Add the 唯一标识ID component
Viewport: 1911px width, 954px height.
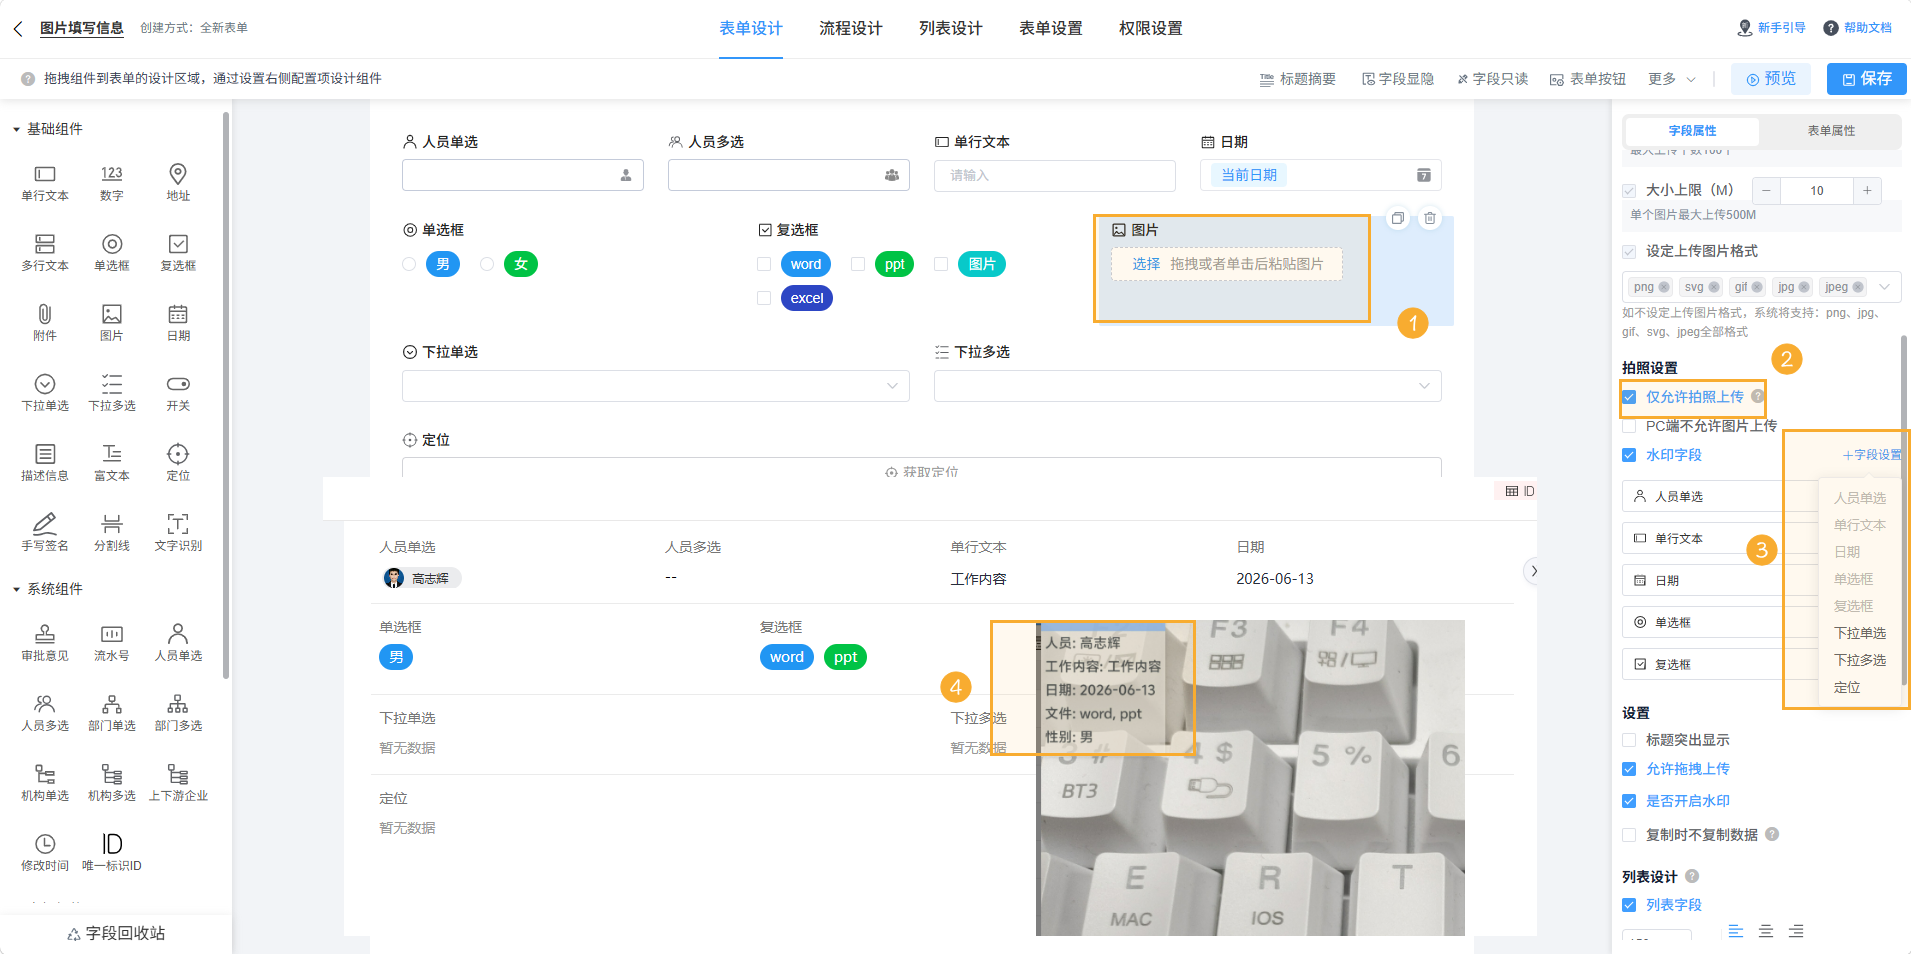pos(112,853)
